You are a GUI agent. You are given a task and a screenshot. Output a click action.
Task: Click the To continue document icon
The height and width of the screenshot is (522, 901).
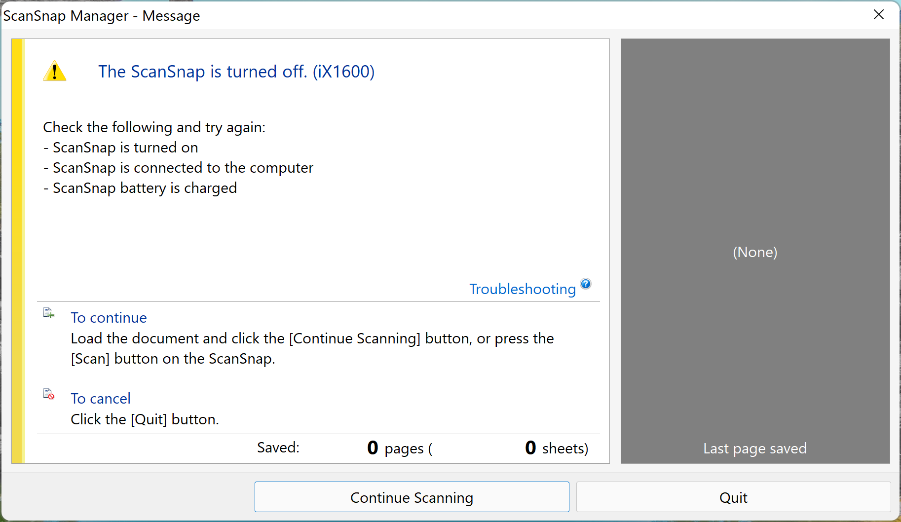click(49, 313)
